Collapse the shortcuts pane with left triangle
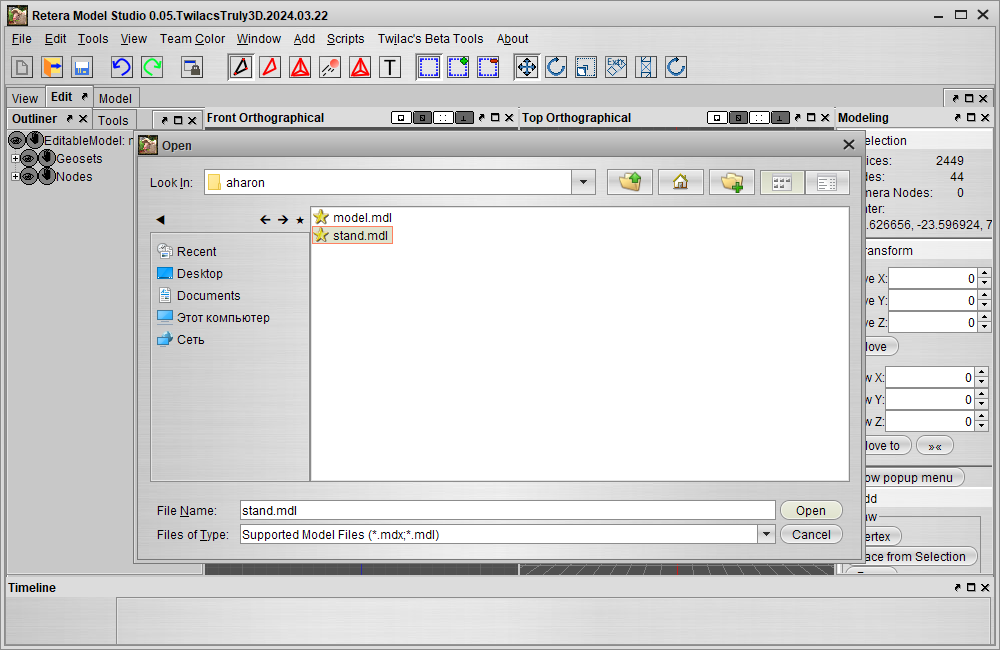The image size is (1000, 650). (x=161, y=220)
